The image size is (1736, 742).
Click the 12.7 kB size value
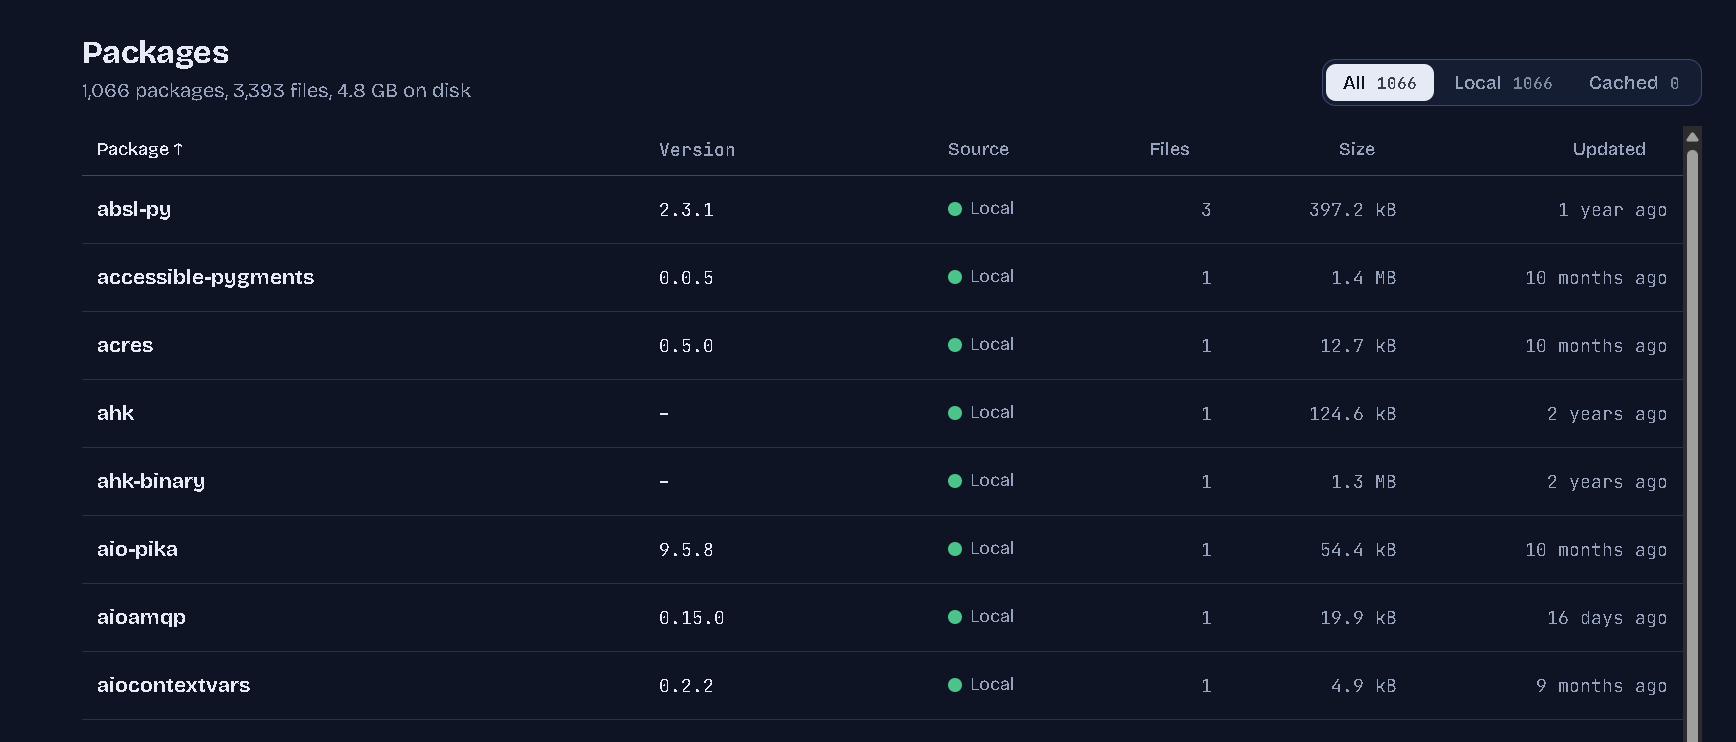point(1358,345)
